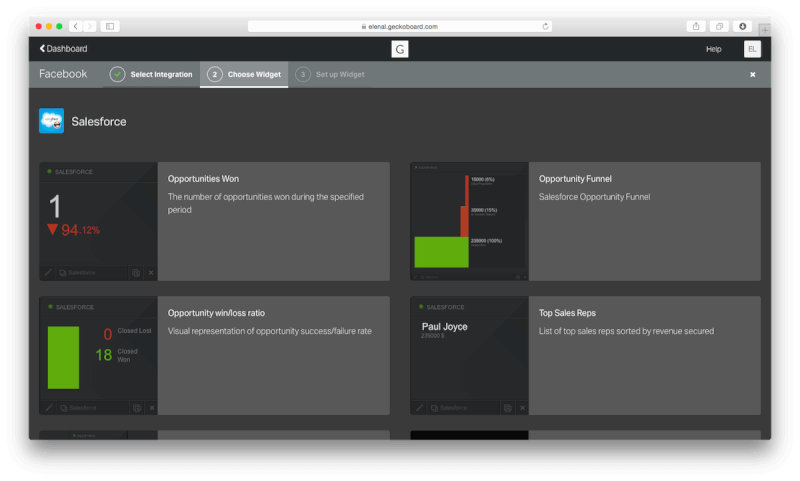The width and height of the screenshot is (800, 481).
Task: Add a new Safari tab
Action: pos(764,30)
